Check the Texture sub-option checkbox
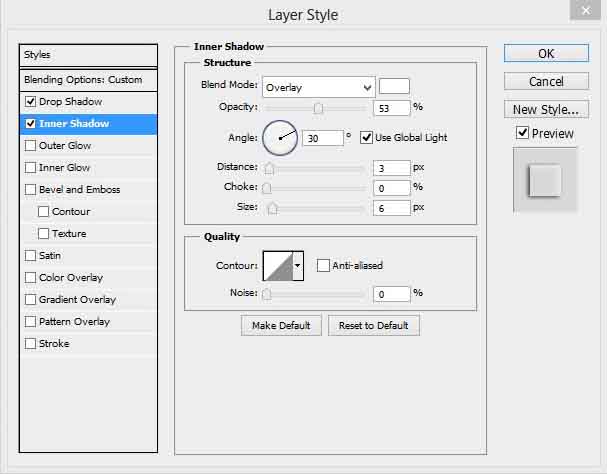 (43, 234)
